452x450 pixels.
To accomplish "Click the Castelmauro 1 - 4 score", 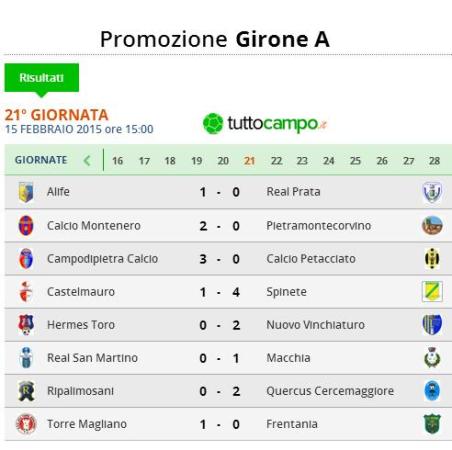I will point(219,292).
